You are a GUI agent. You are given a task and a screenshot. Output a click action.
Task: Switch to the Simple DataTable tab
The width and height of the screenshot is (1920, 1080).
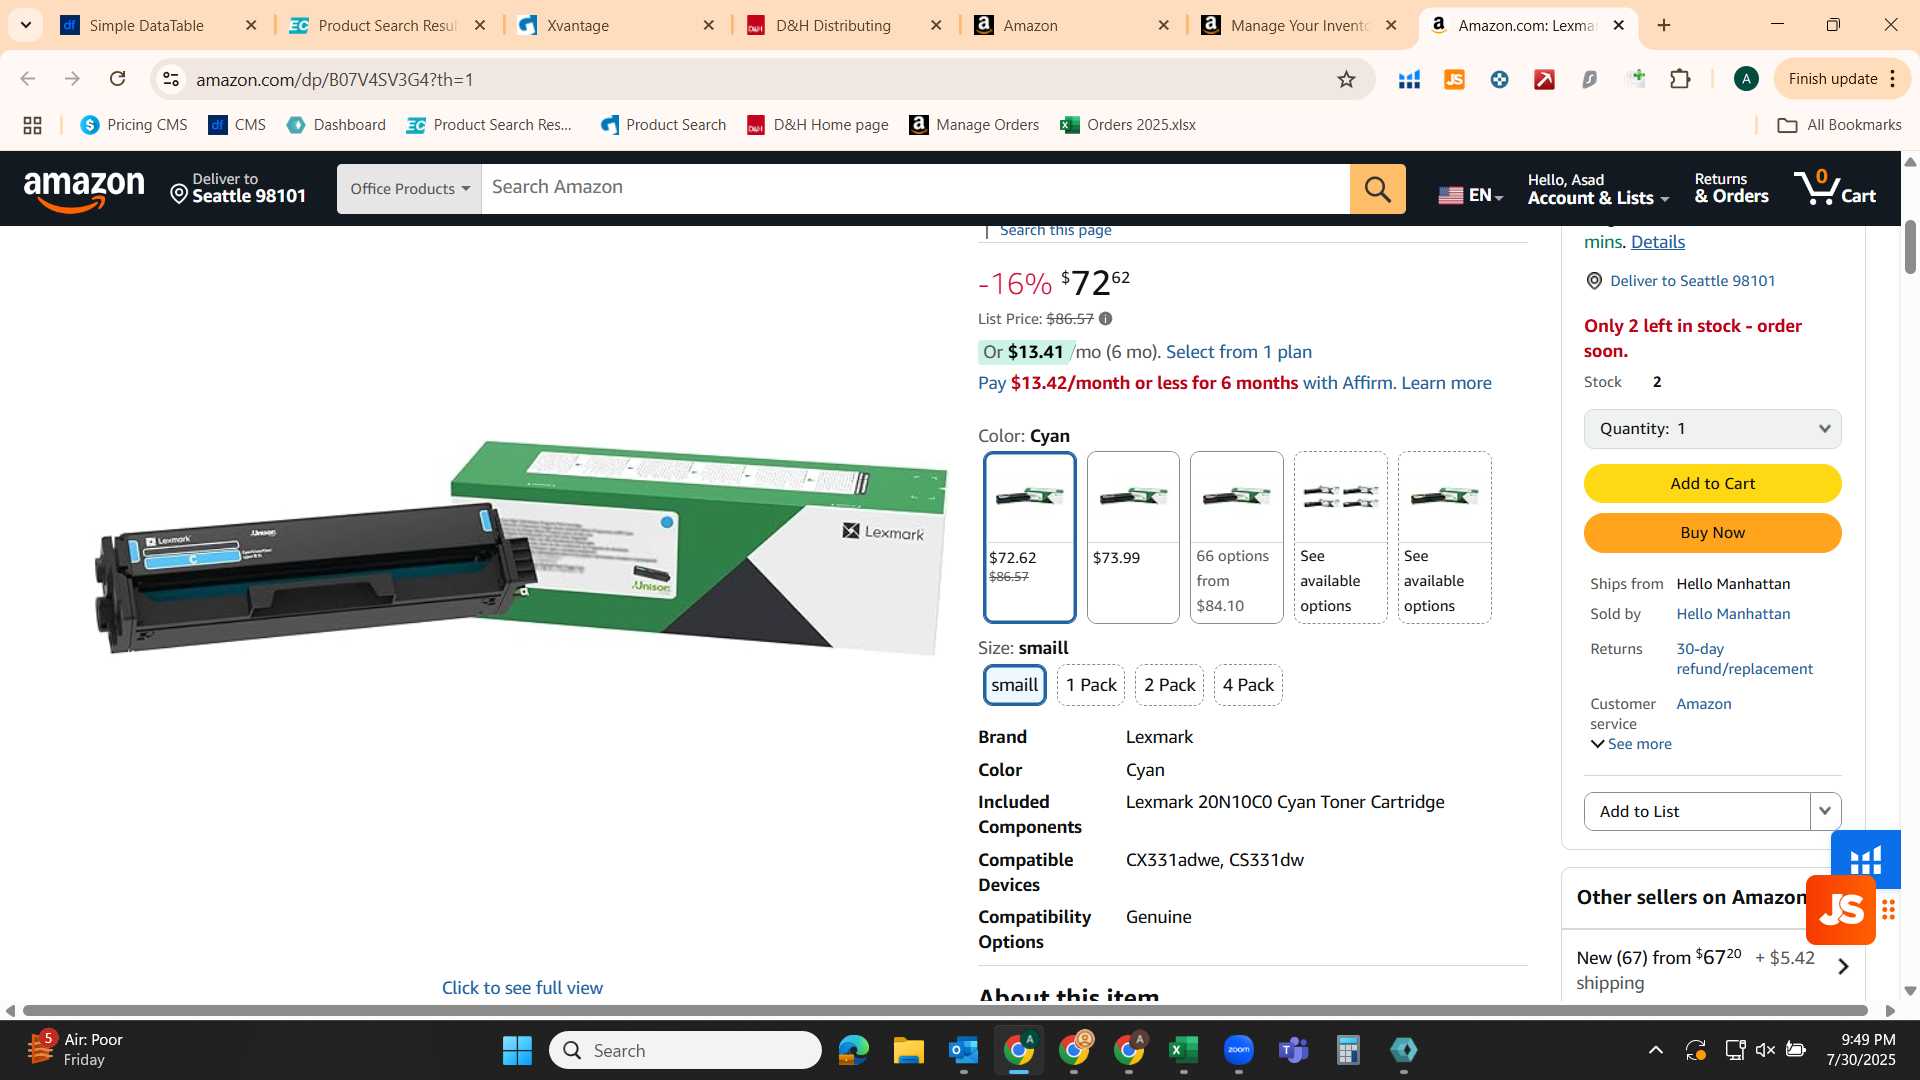[x=160, y=25]
